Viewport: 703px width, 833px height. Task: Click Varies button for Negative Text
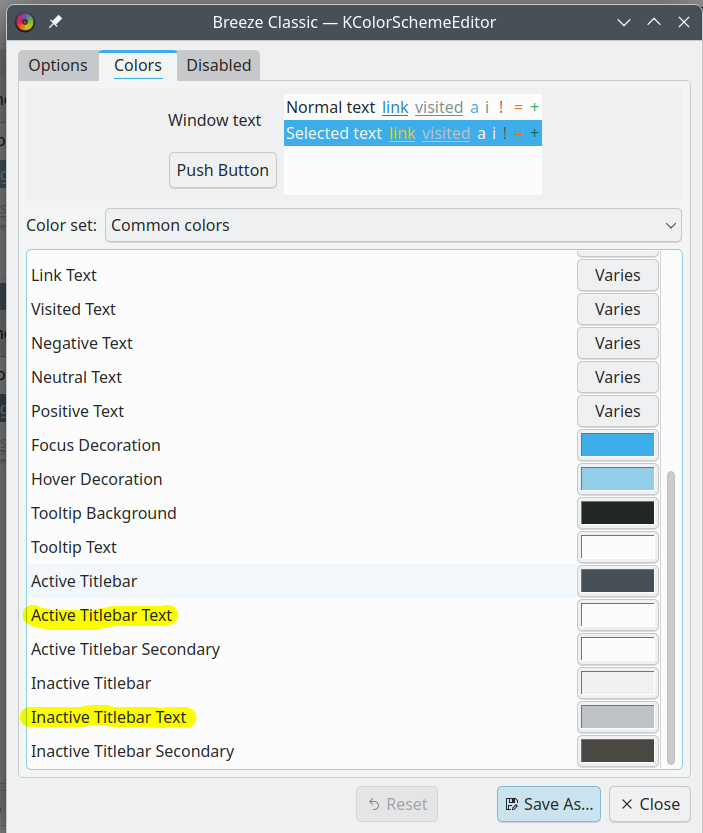pos(618,343)
